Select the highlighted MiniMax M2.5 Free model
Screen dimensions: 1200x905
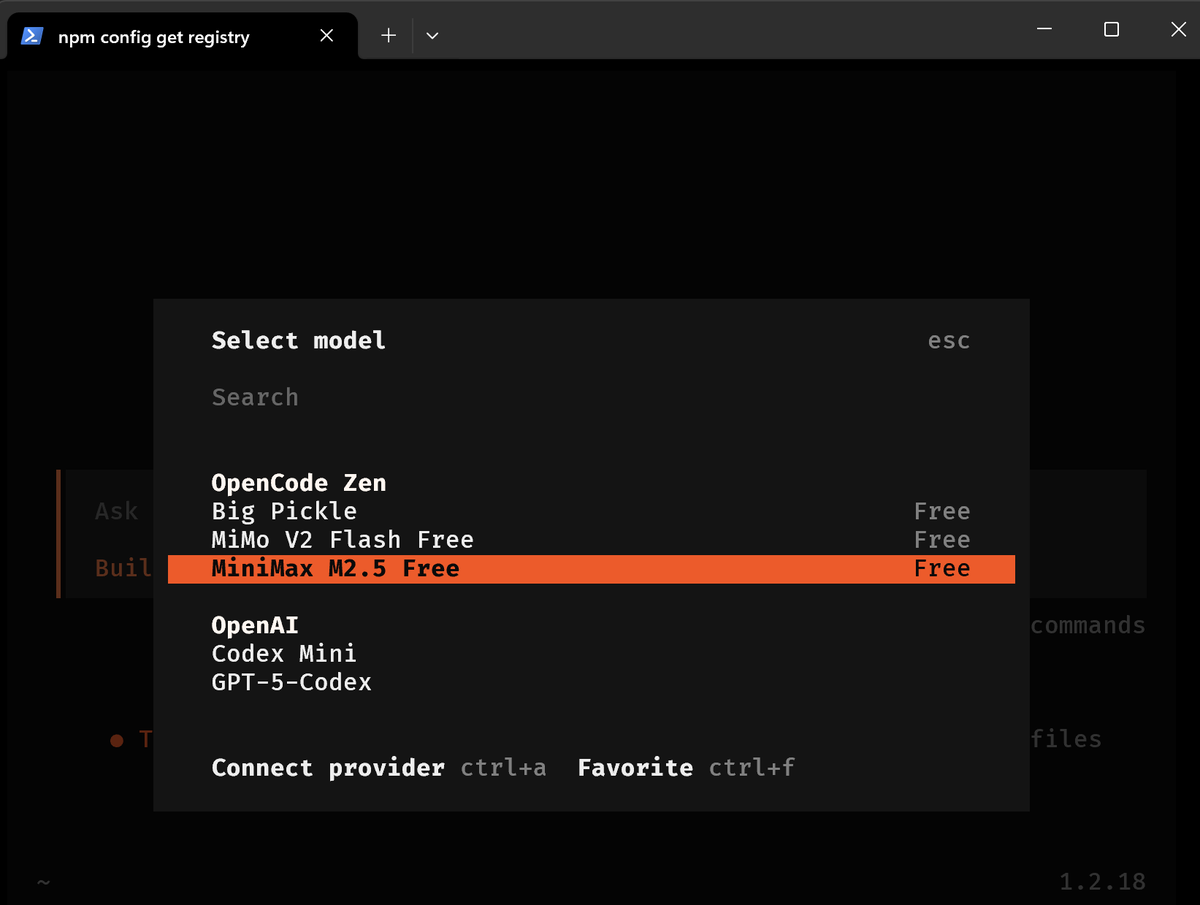point(591,569)
